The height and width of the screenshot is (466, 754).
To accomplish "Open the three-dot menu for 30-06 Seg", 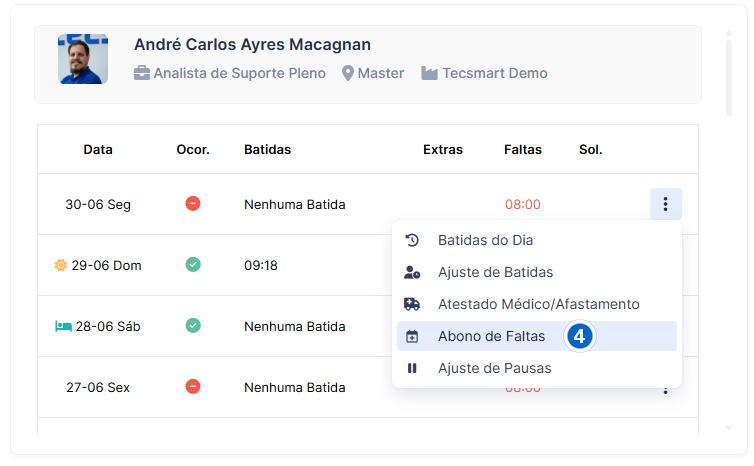I will click(x=666, y=204).
